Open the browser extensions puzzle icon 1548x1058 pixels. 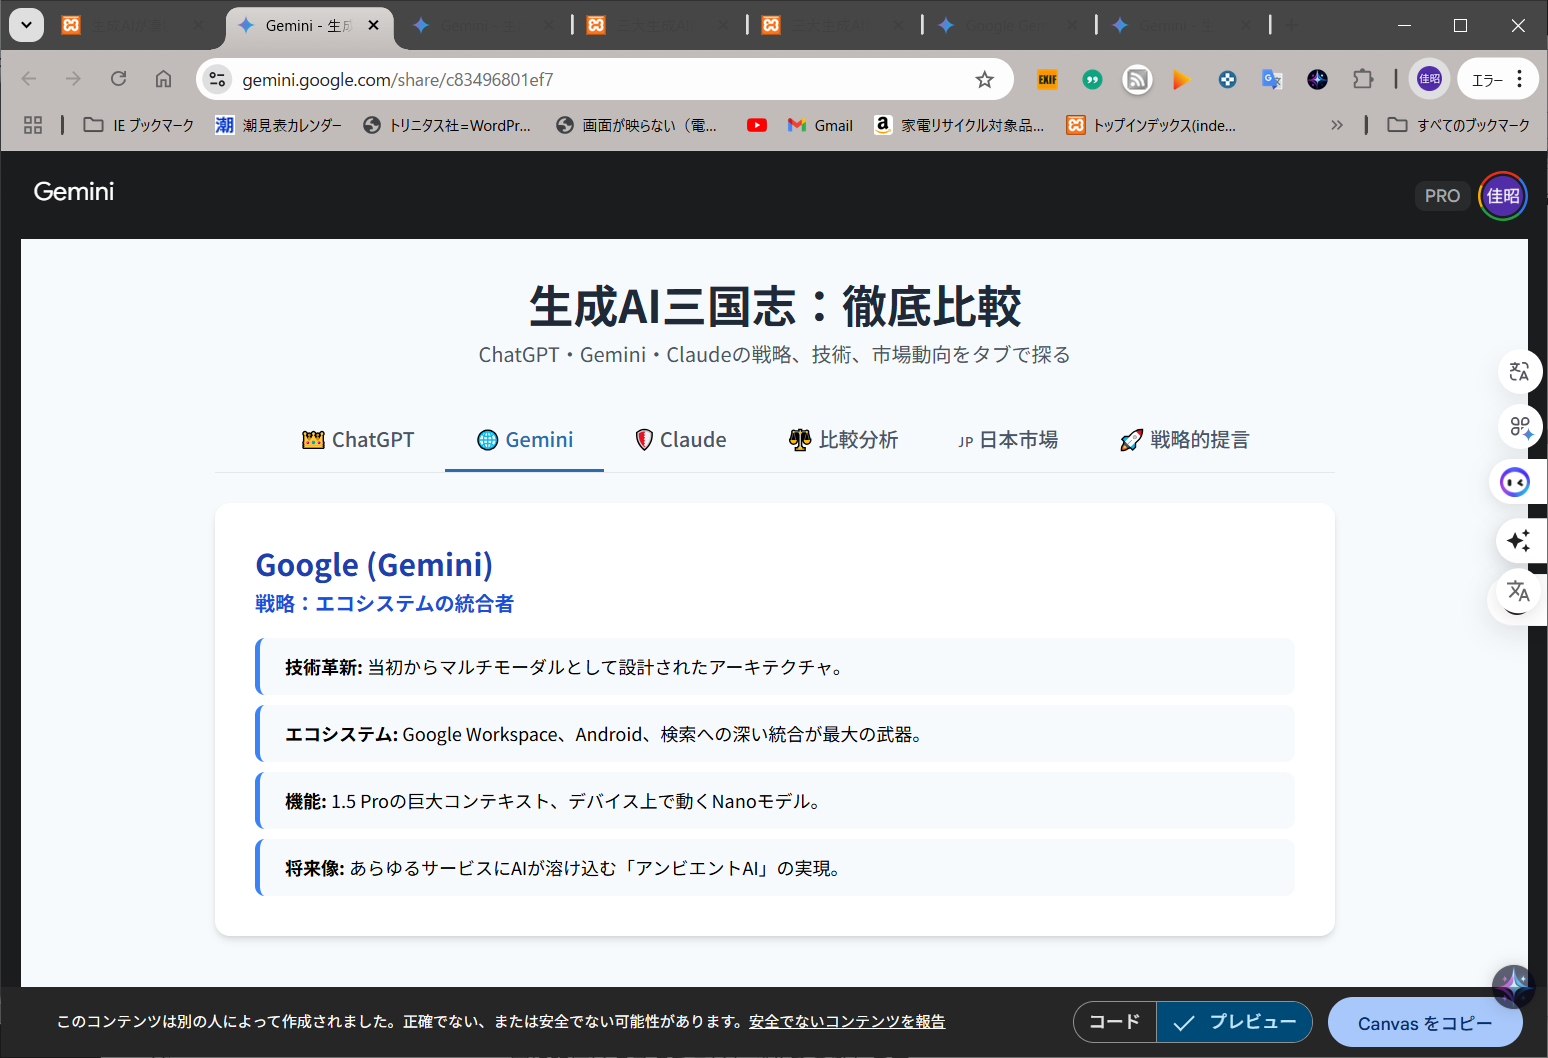coord(1363,80)
